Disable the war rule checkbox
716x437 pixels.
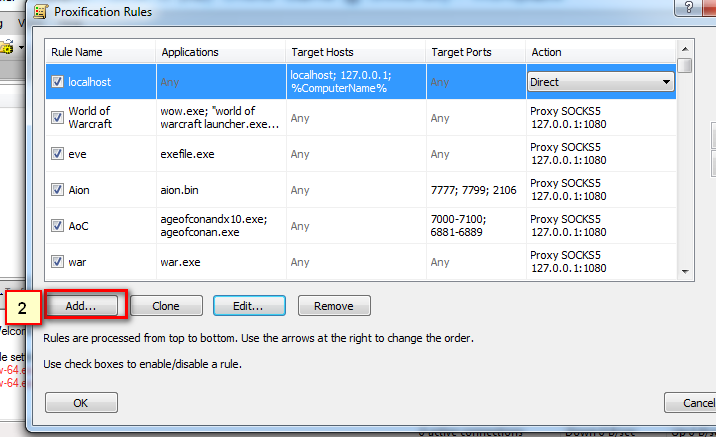point(57,262)
